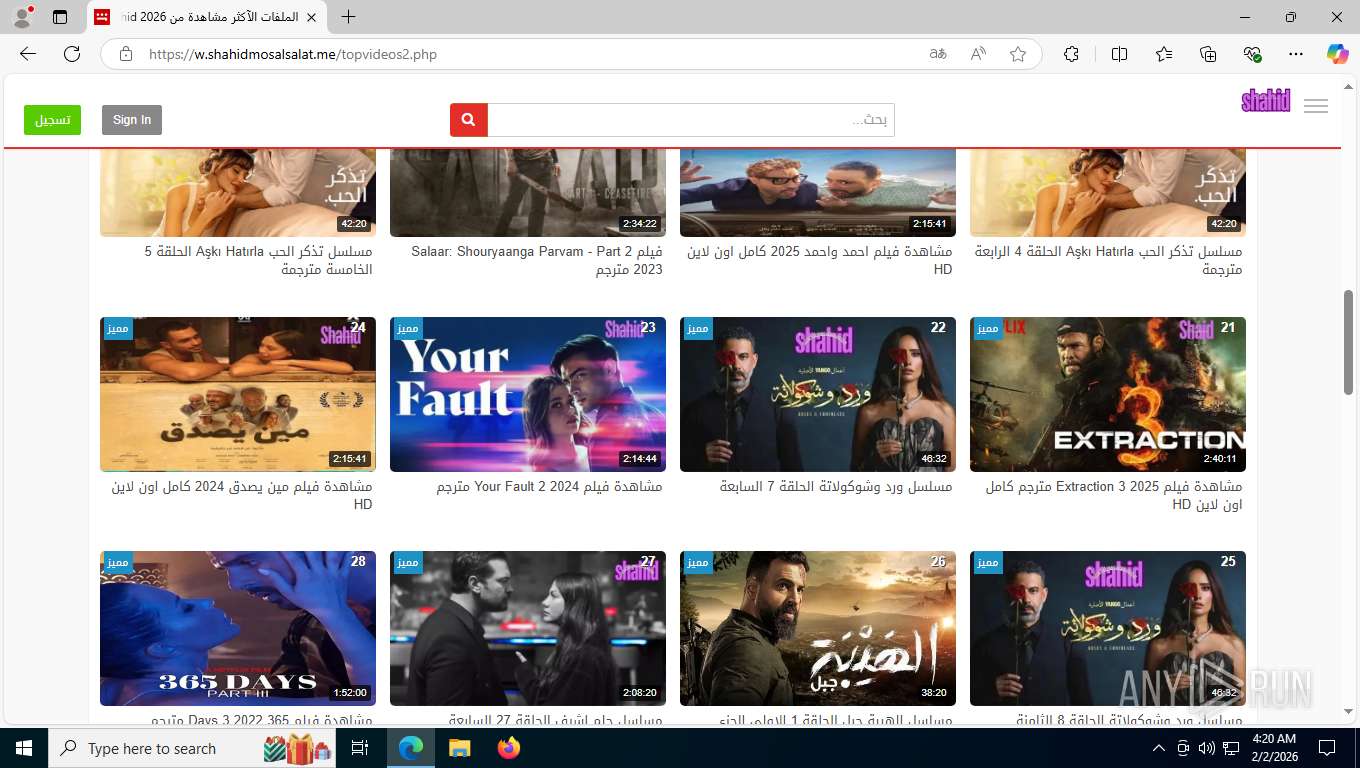Viewport: 1360px width, 768px height.
Task: Click the red search magnifier button
Action: (469, 120)
